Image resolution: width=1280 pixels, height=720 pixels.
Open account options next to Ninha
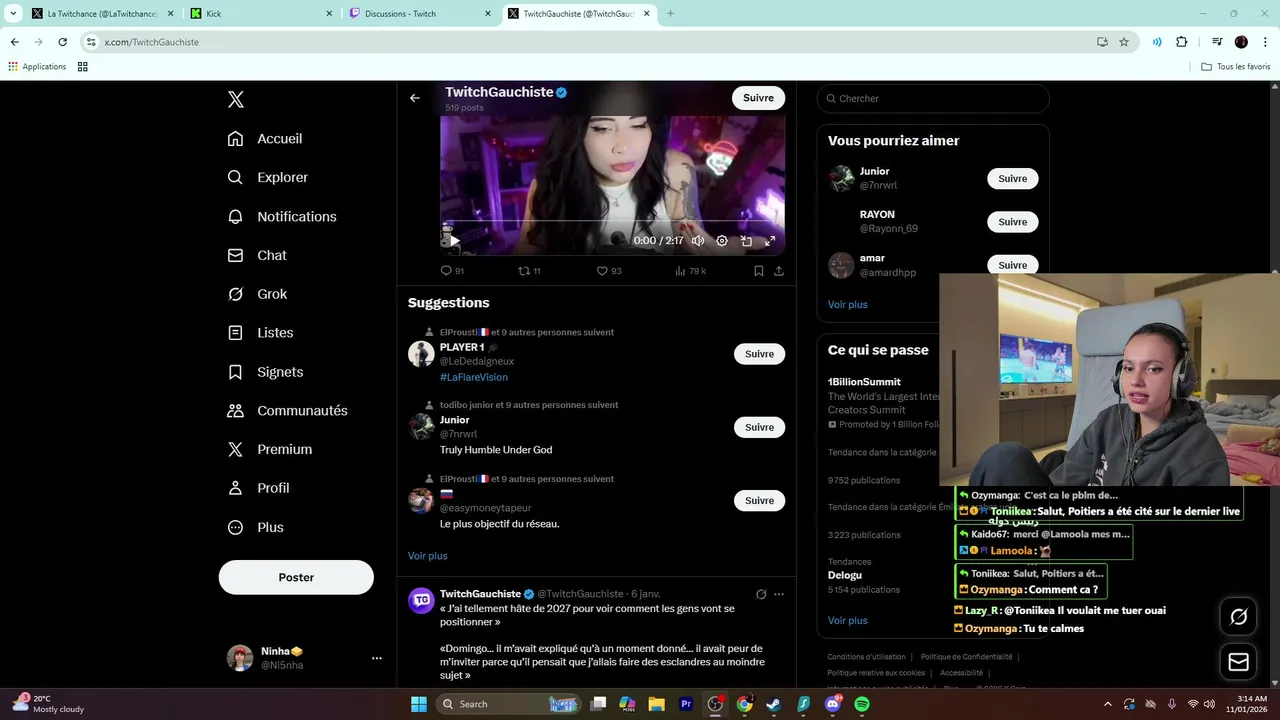(x=377, y=658)
